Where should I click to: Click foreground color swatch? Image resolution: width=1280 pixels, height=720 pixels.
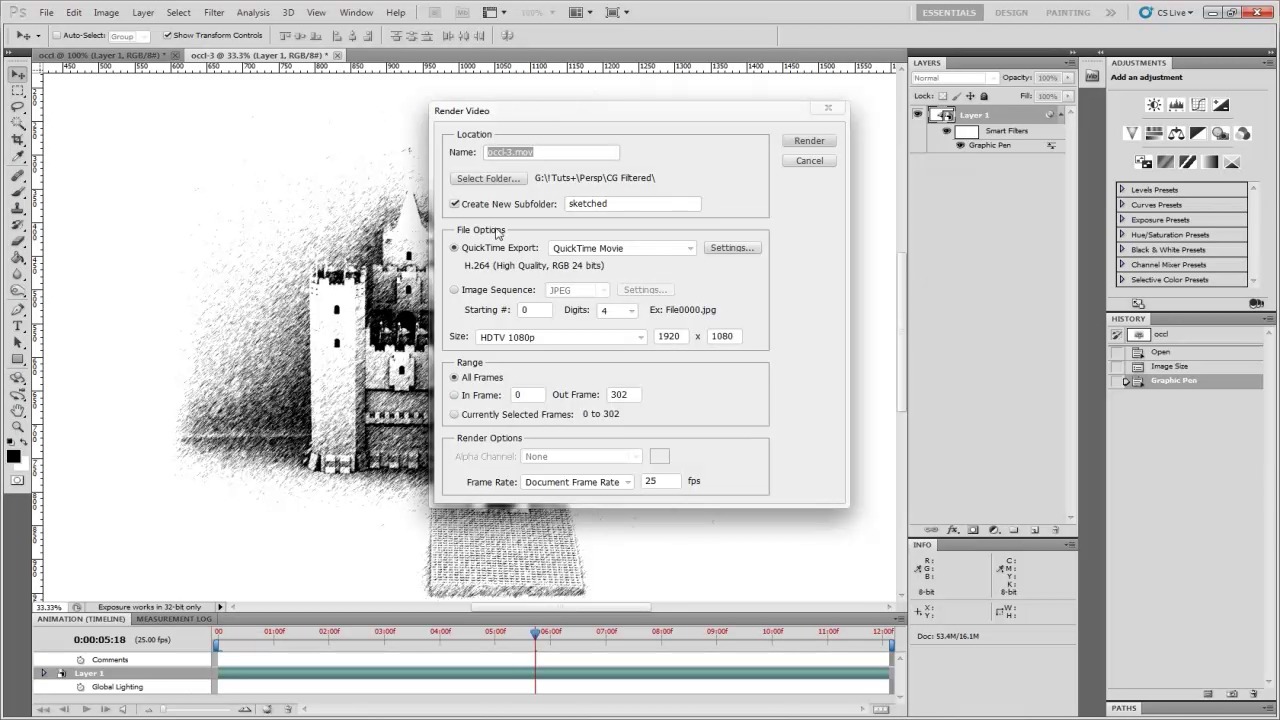click(x=13, y=457)
